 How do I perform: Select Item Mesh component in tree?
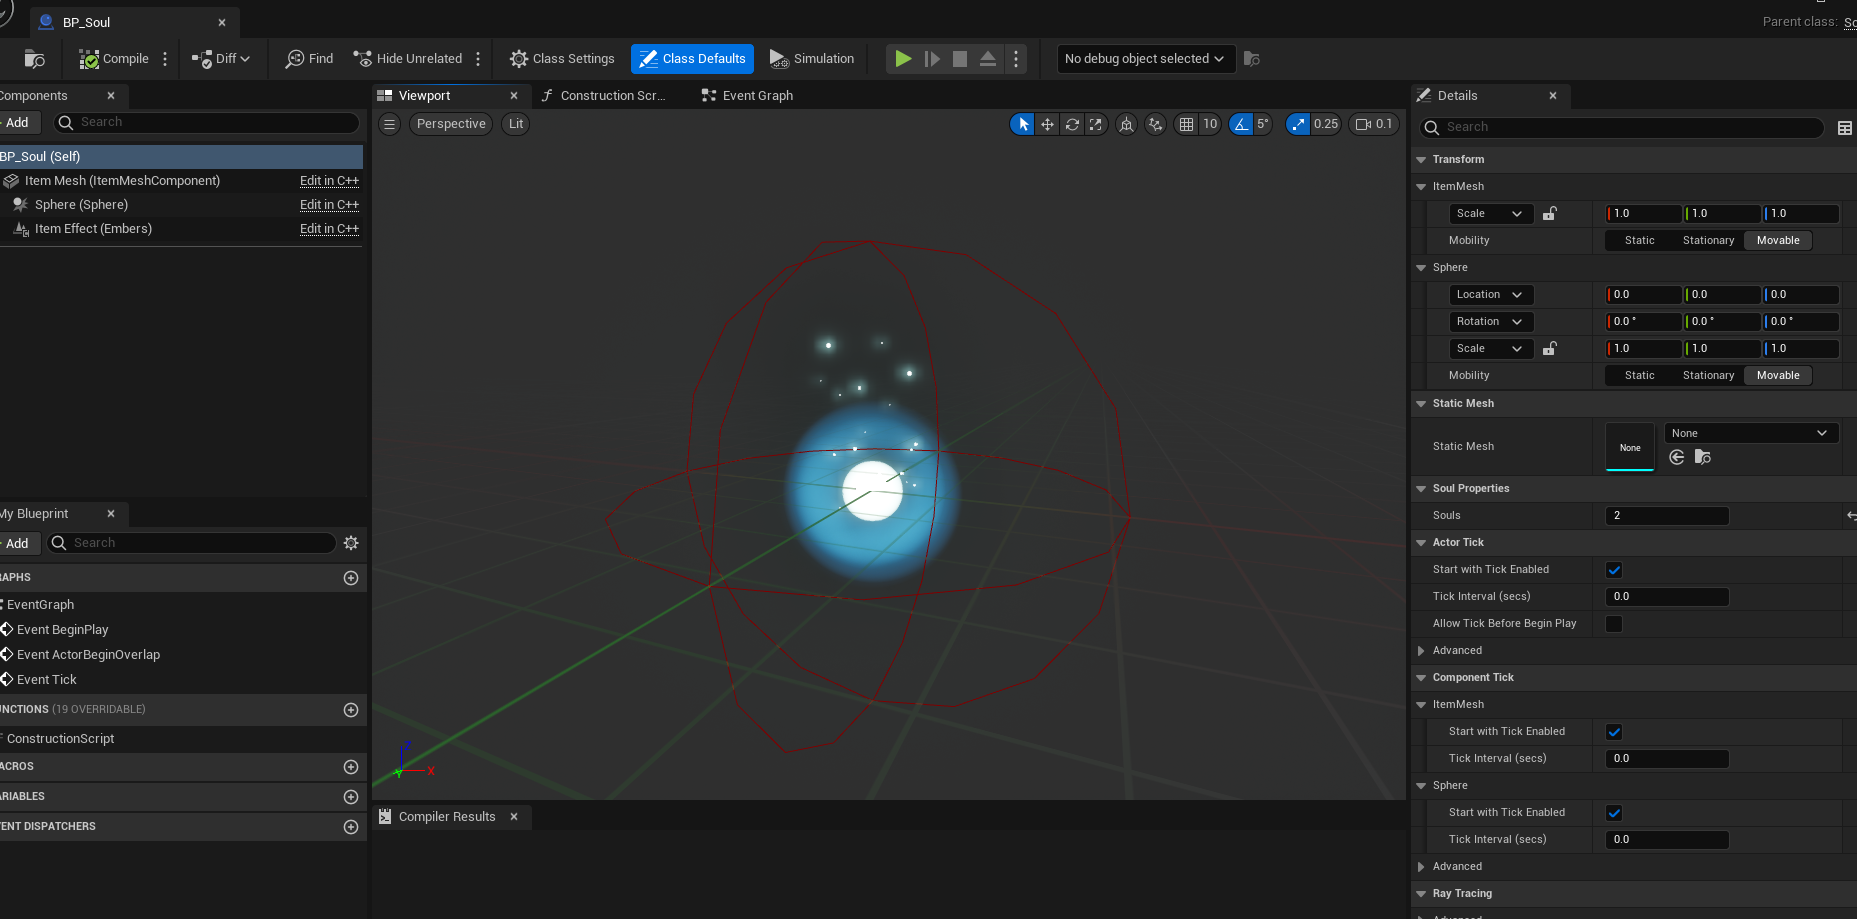click(122, 181)
